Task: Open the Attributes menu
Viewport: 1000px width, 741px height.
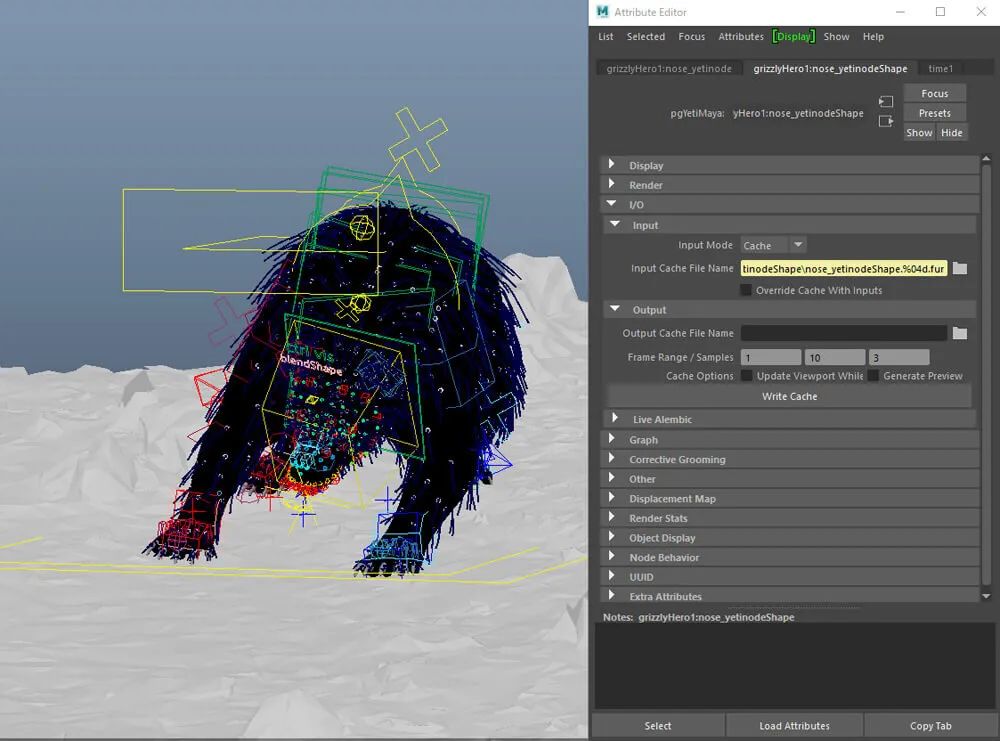Action: coord(741,37)
